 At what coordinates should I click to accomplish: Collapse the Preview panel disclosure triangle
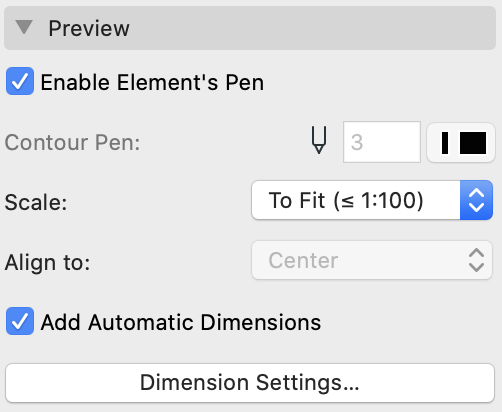pyautogui.click(x=24, y=27)
